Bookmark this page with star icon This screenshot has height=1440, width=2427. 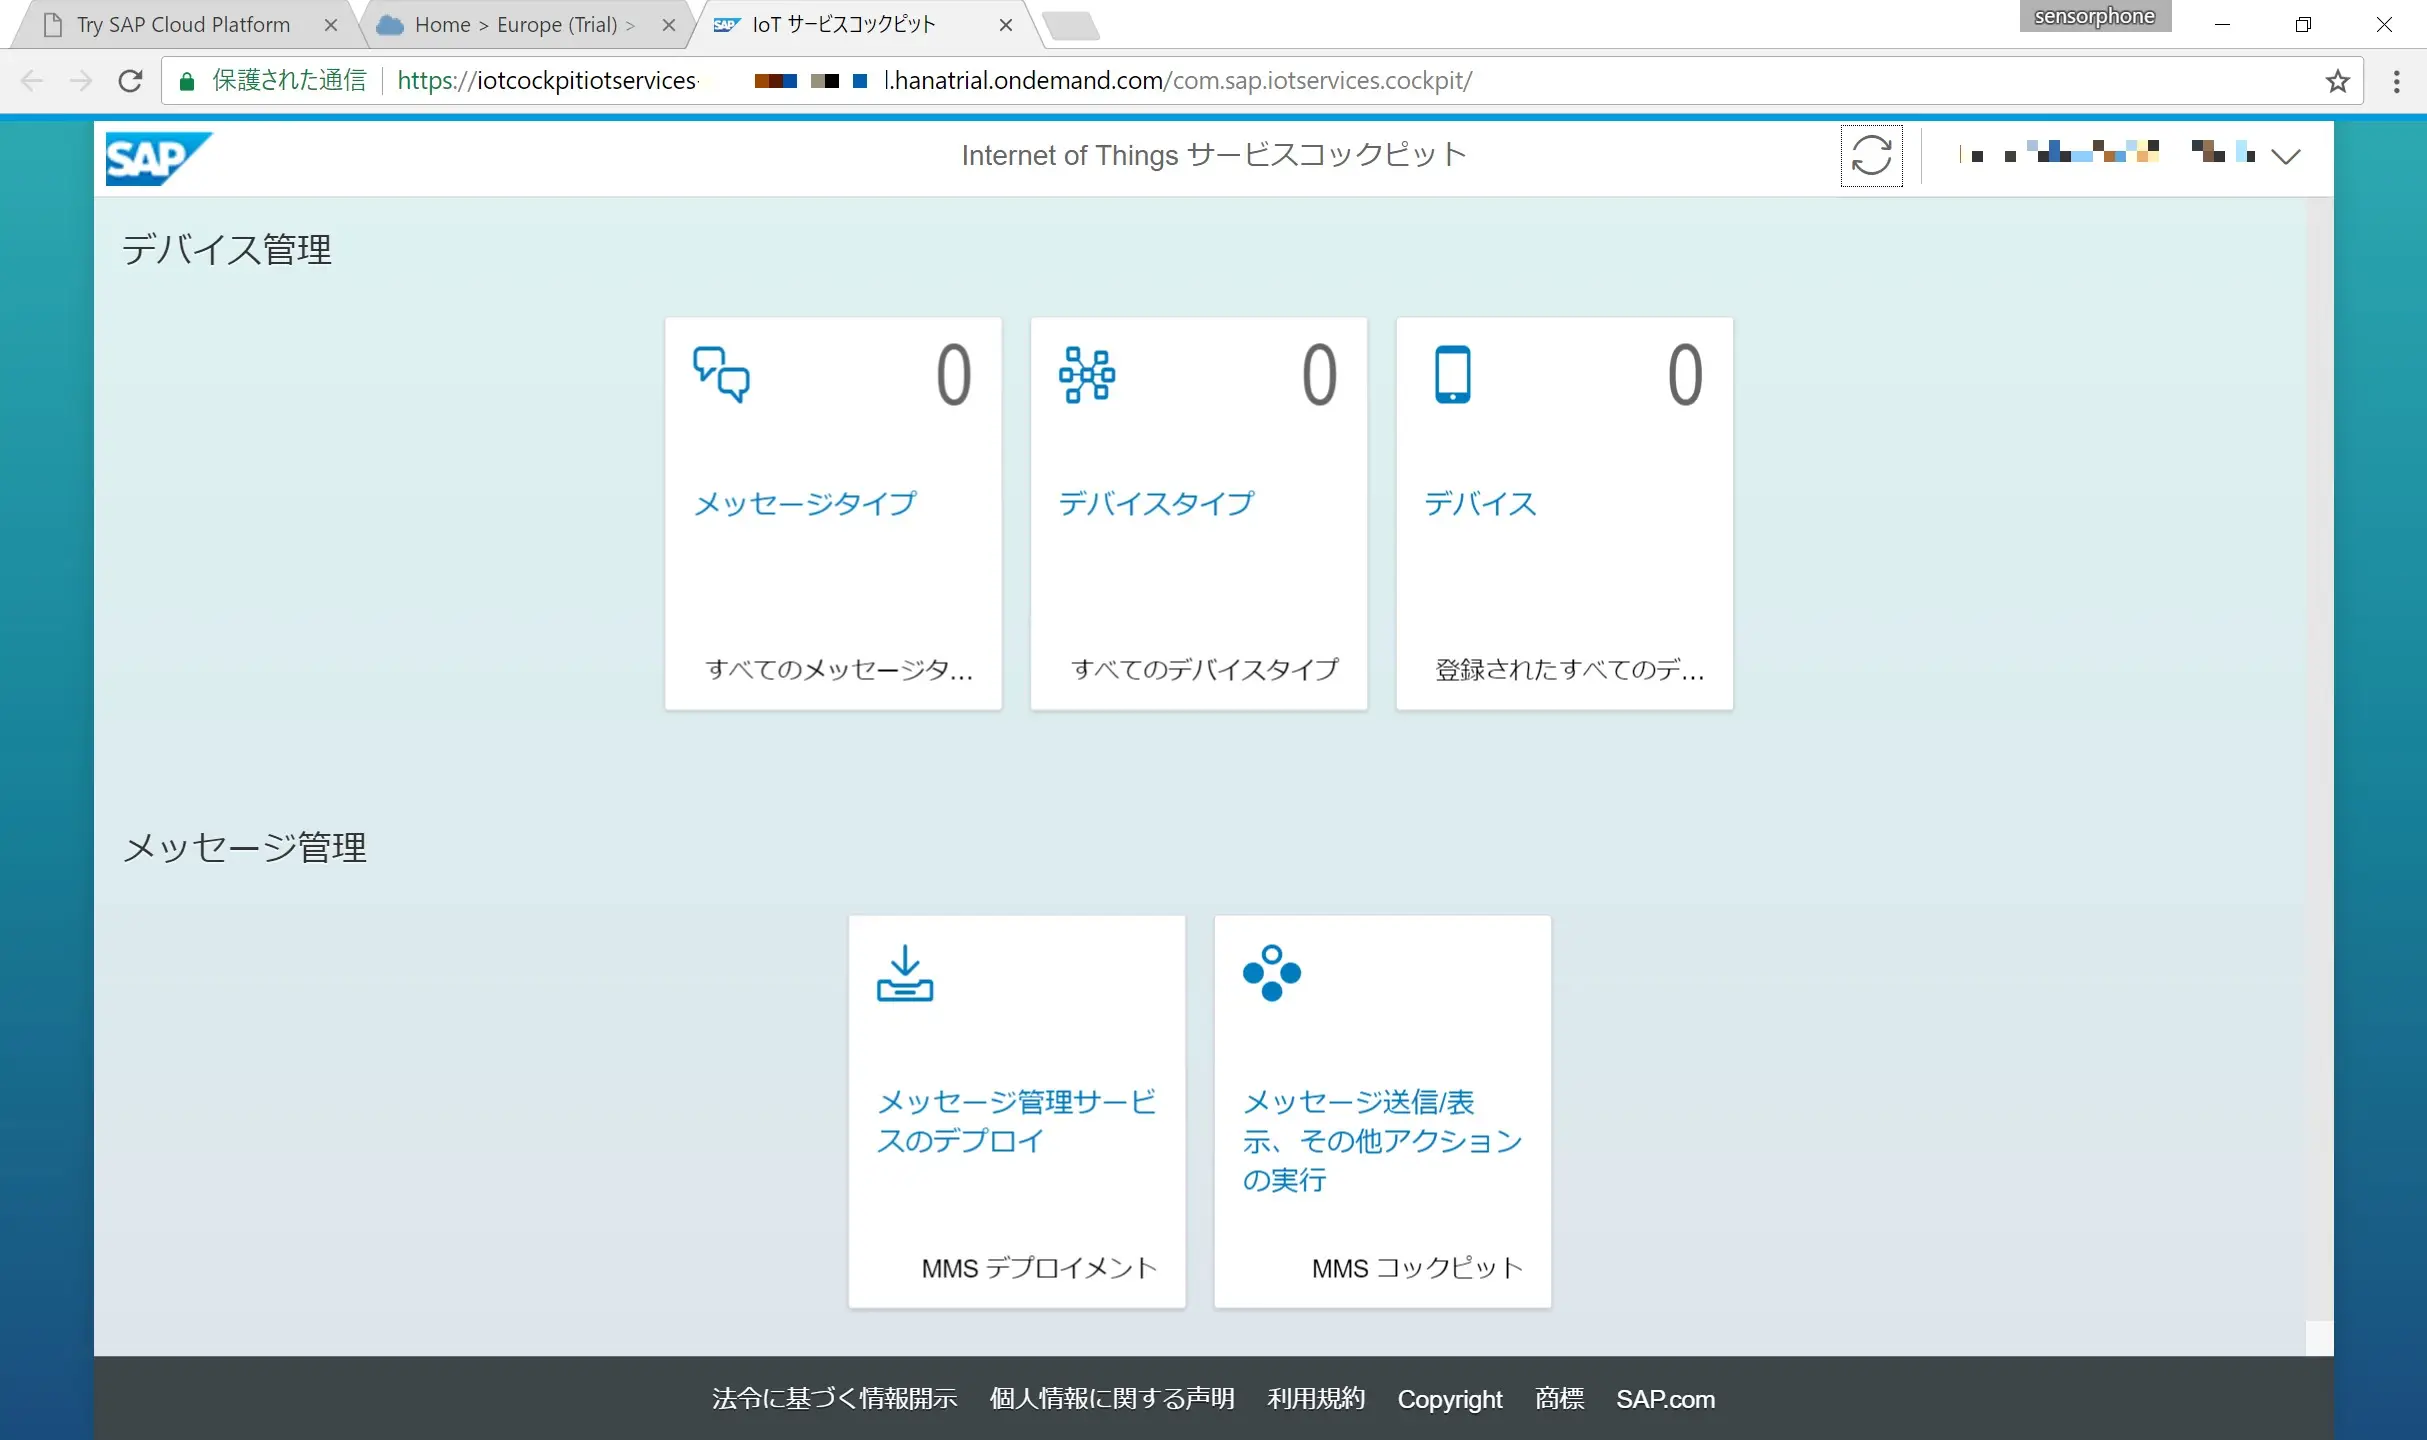point(2337,81)
